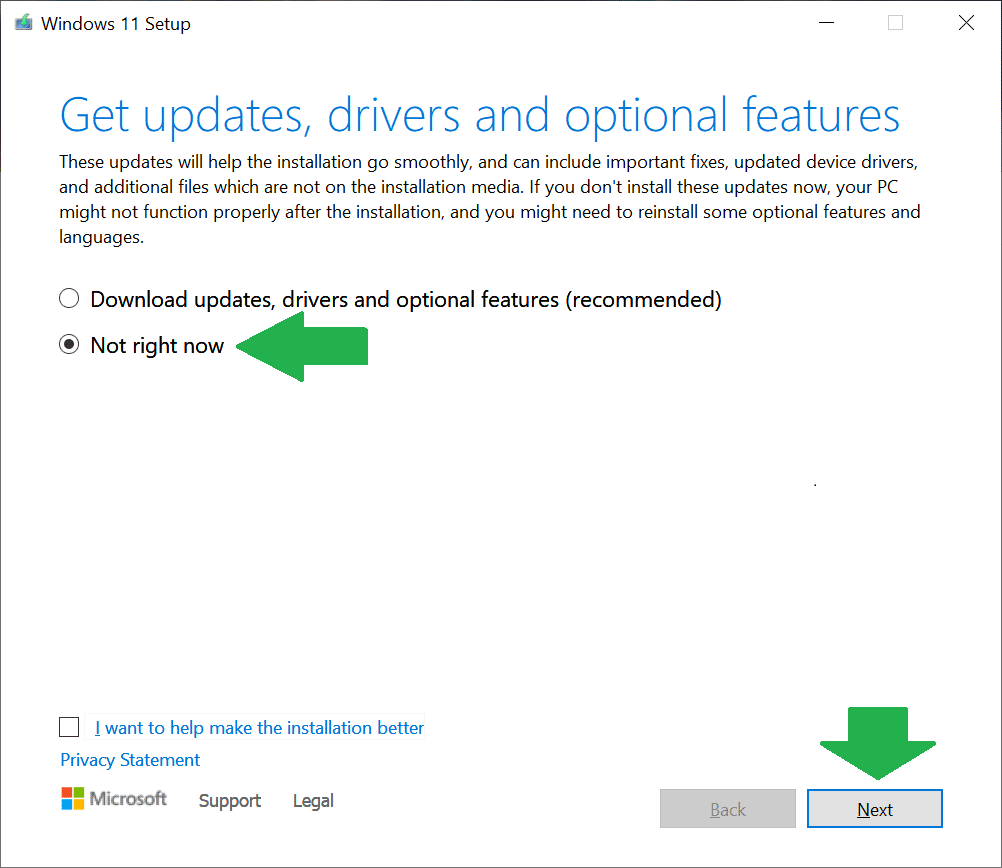The image size is (1002, 868).
Task: Click the 'Get updates, drivers and optional features' heading
Action: [x=480, y=115]
